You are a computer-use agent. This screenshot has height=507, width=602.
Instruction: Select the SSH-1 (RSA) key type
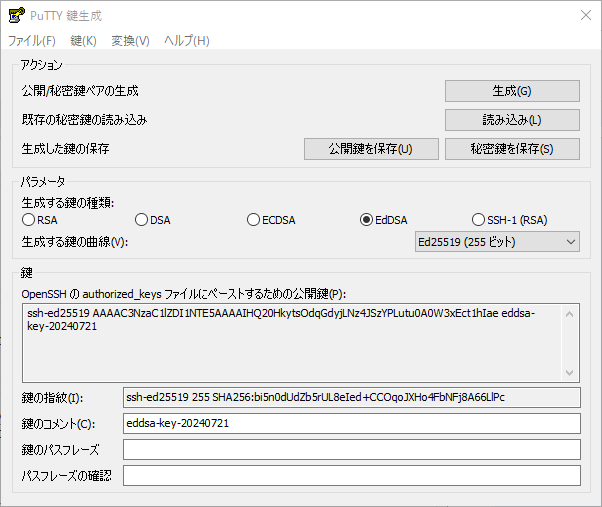click(x=509, y=220)
